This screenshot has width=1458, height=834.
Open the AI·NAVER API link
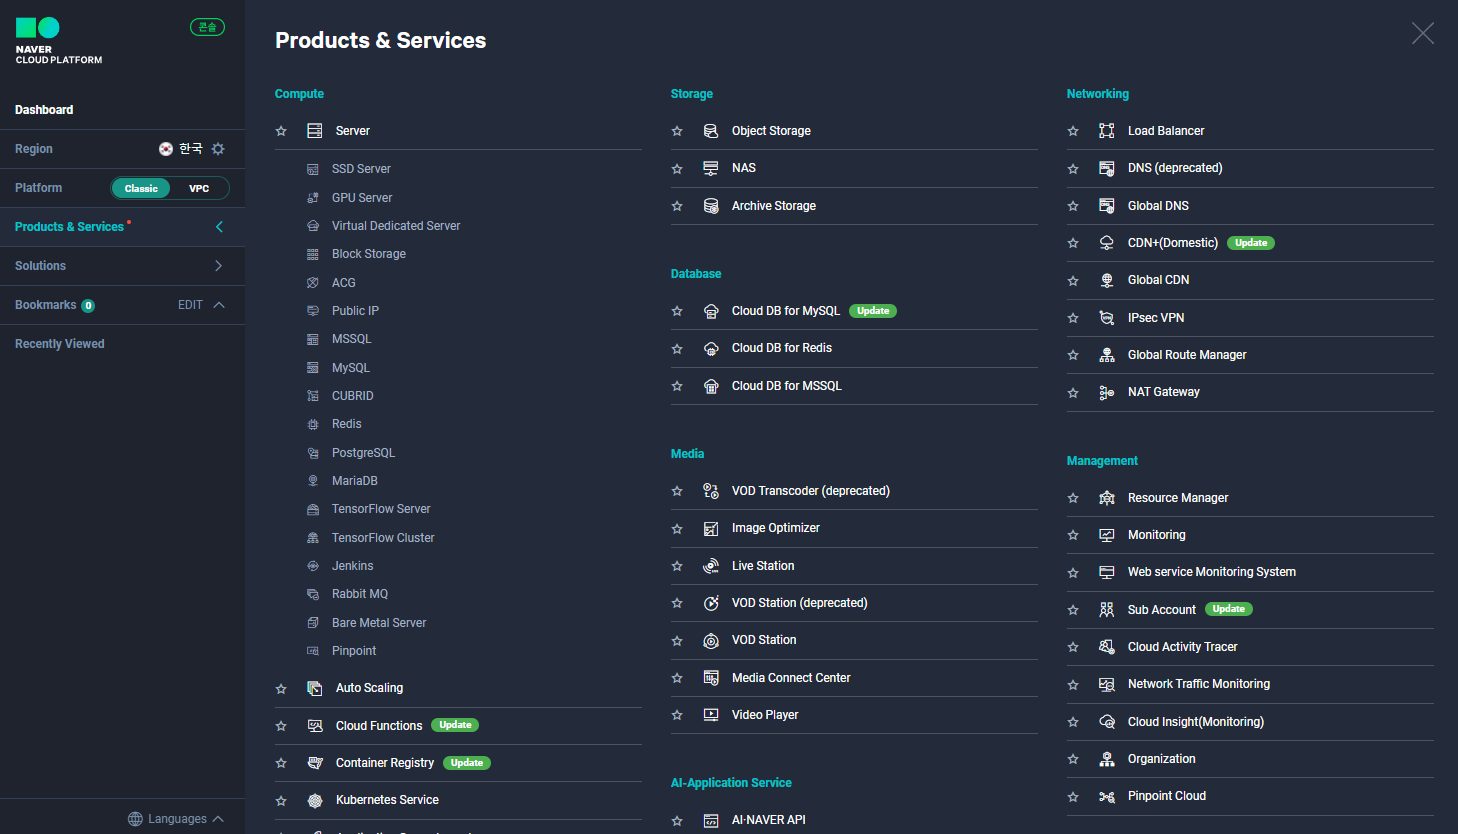coord(769,820)
